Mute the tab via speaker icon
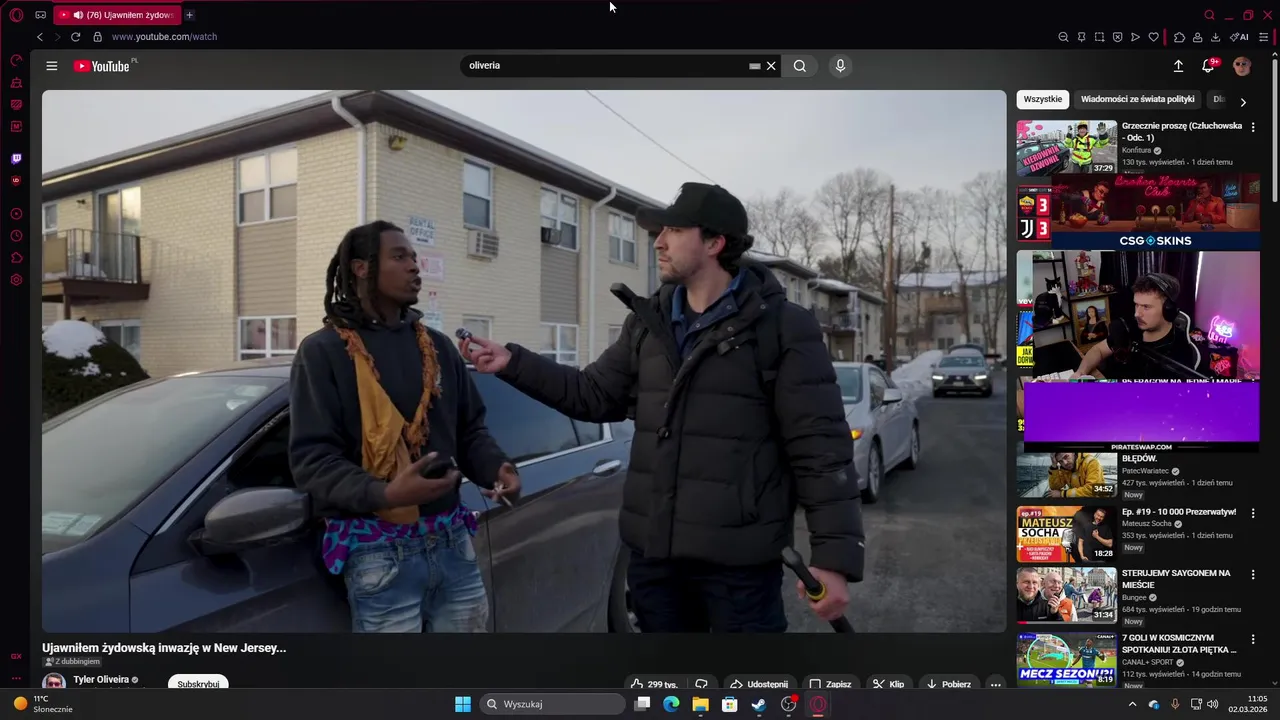 click(78, 15)
